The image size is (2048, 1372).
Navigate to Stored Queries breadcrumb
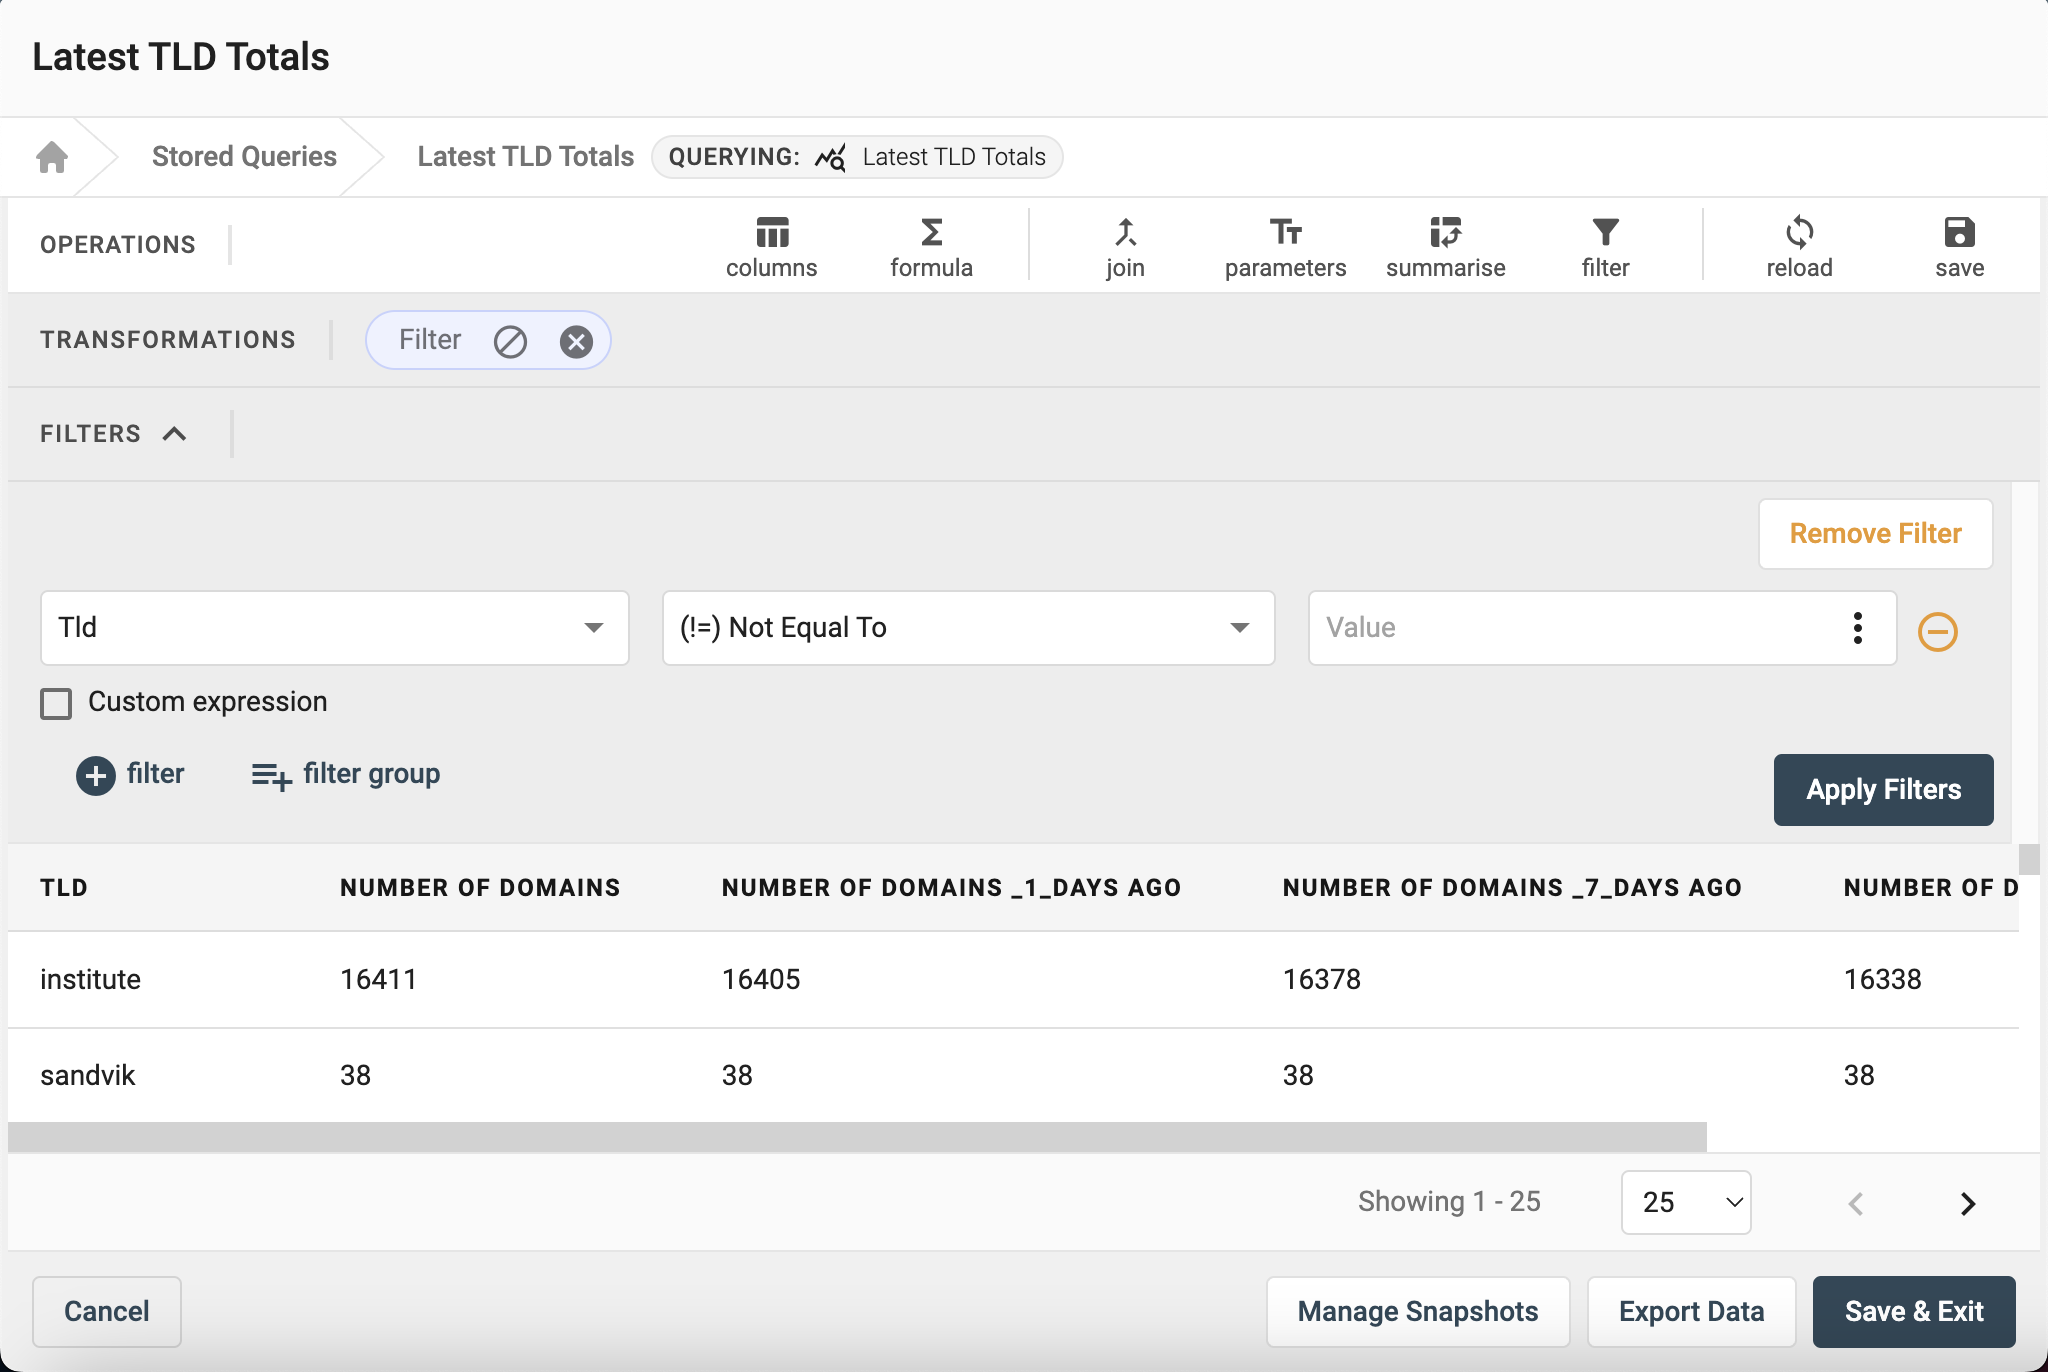244,157
